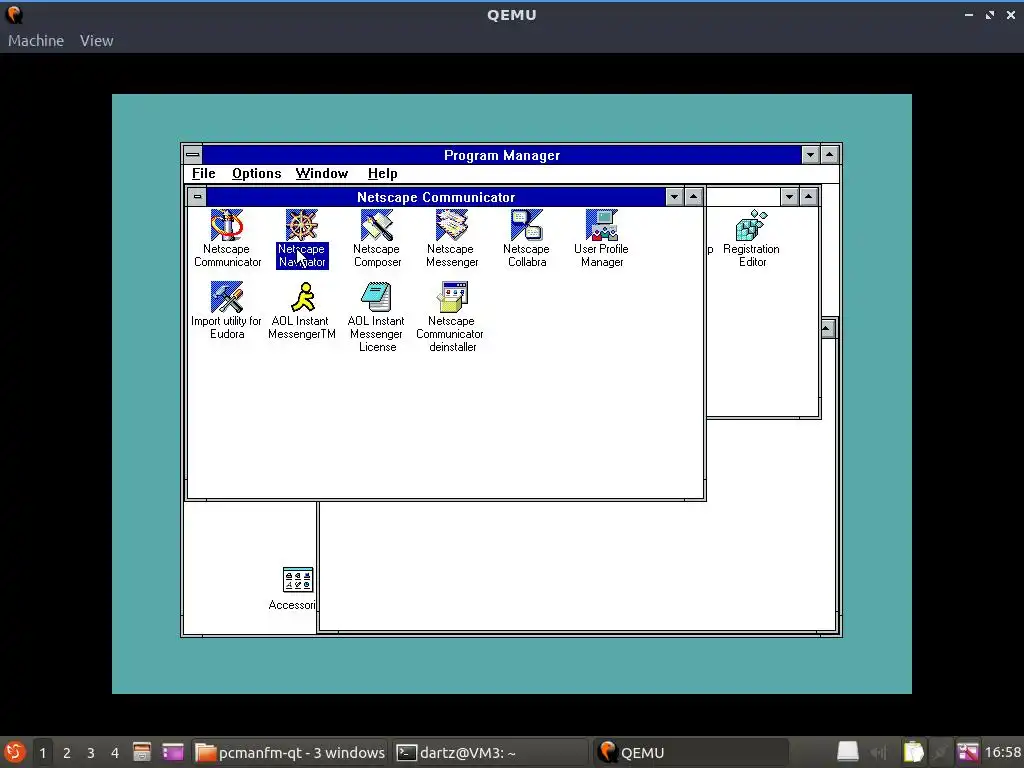Select the QEMU taskbar entry
This screenshot has height=768, width=1024.
click(x=692, y=753)
